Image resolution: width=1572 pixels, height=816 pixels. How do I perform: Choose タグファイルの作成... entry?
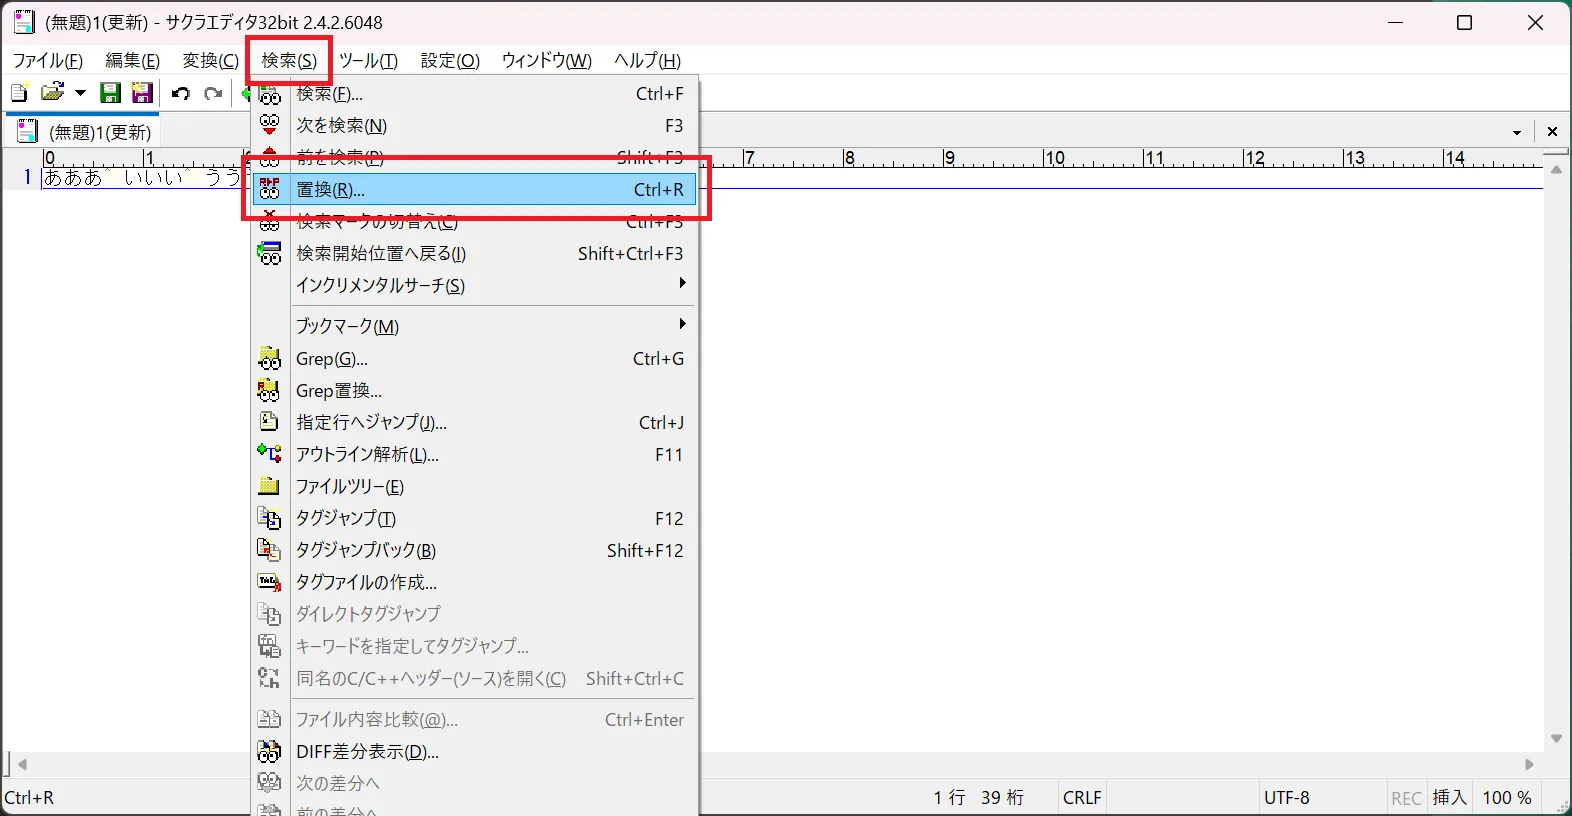pos(474,583)
